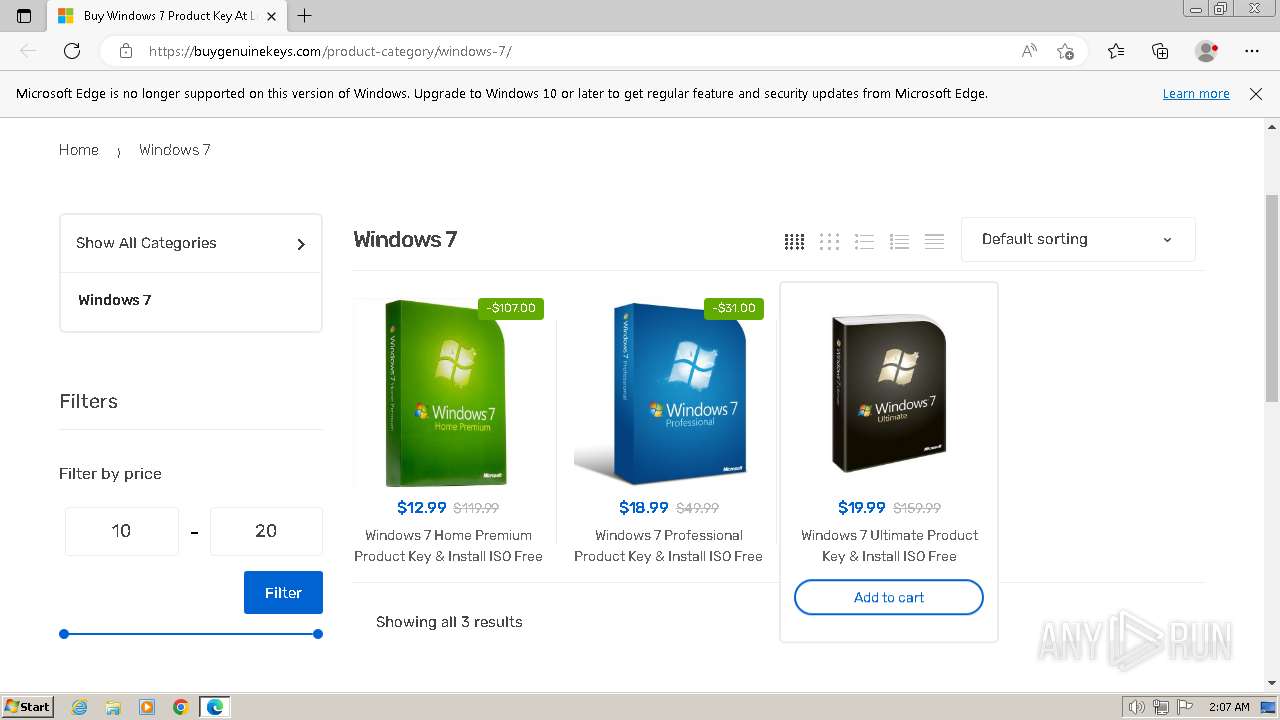Click the address bar URL

(x=330, y=51)
